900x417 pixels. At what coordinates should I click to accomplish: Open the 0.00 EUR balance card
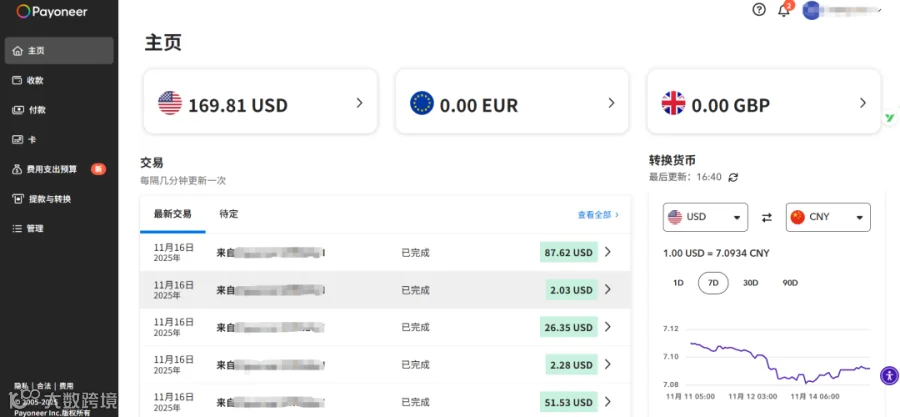(512, 102)
